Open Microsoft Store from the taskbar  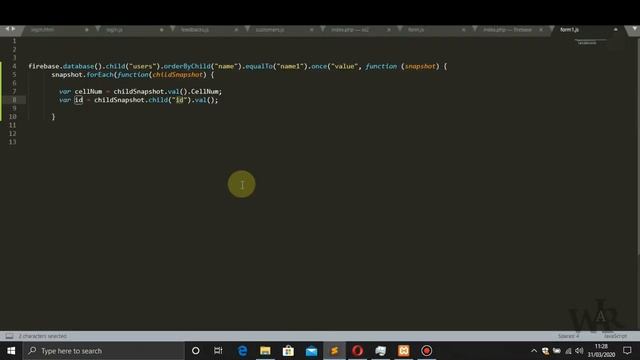(x=288, y=351)
